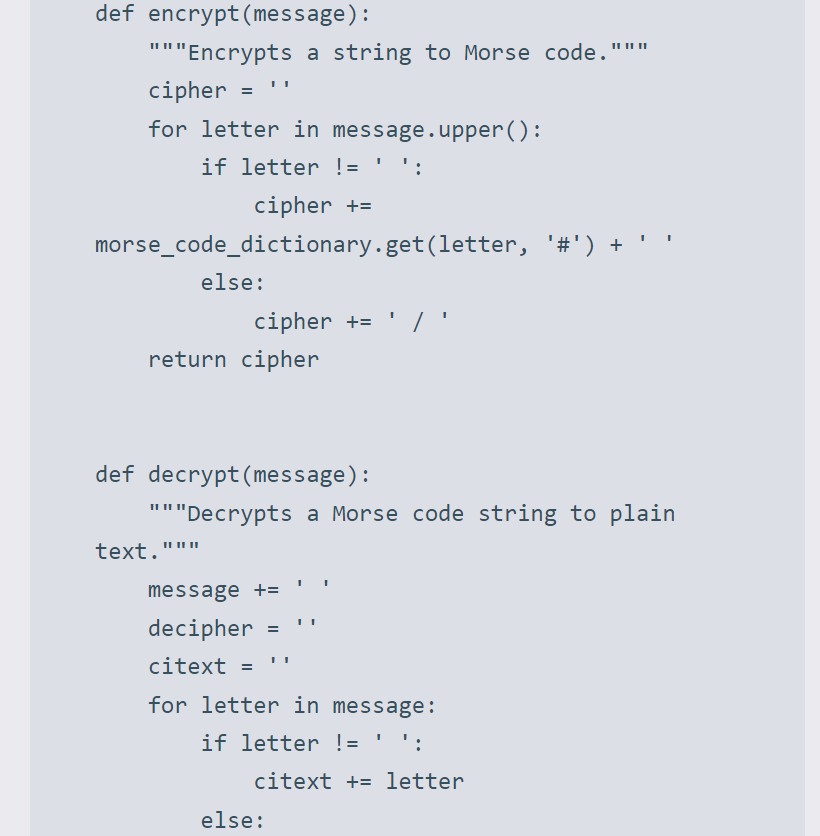Click the for letter in message: line
Image resolution: width=820 pixels, height=836 pixels.
(292, 706)
